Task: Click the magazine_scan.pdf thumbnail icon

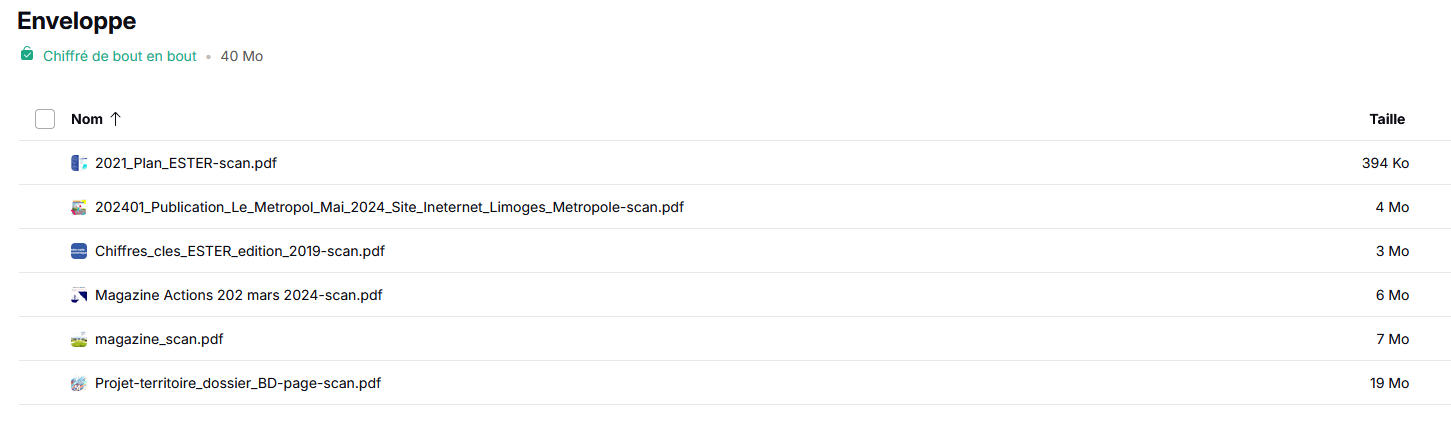Action: pos(79,339)
